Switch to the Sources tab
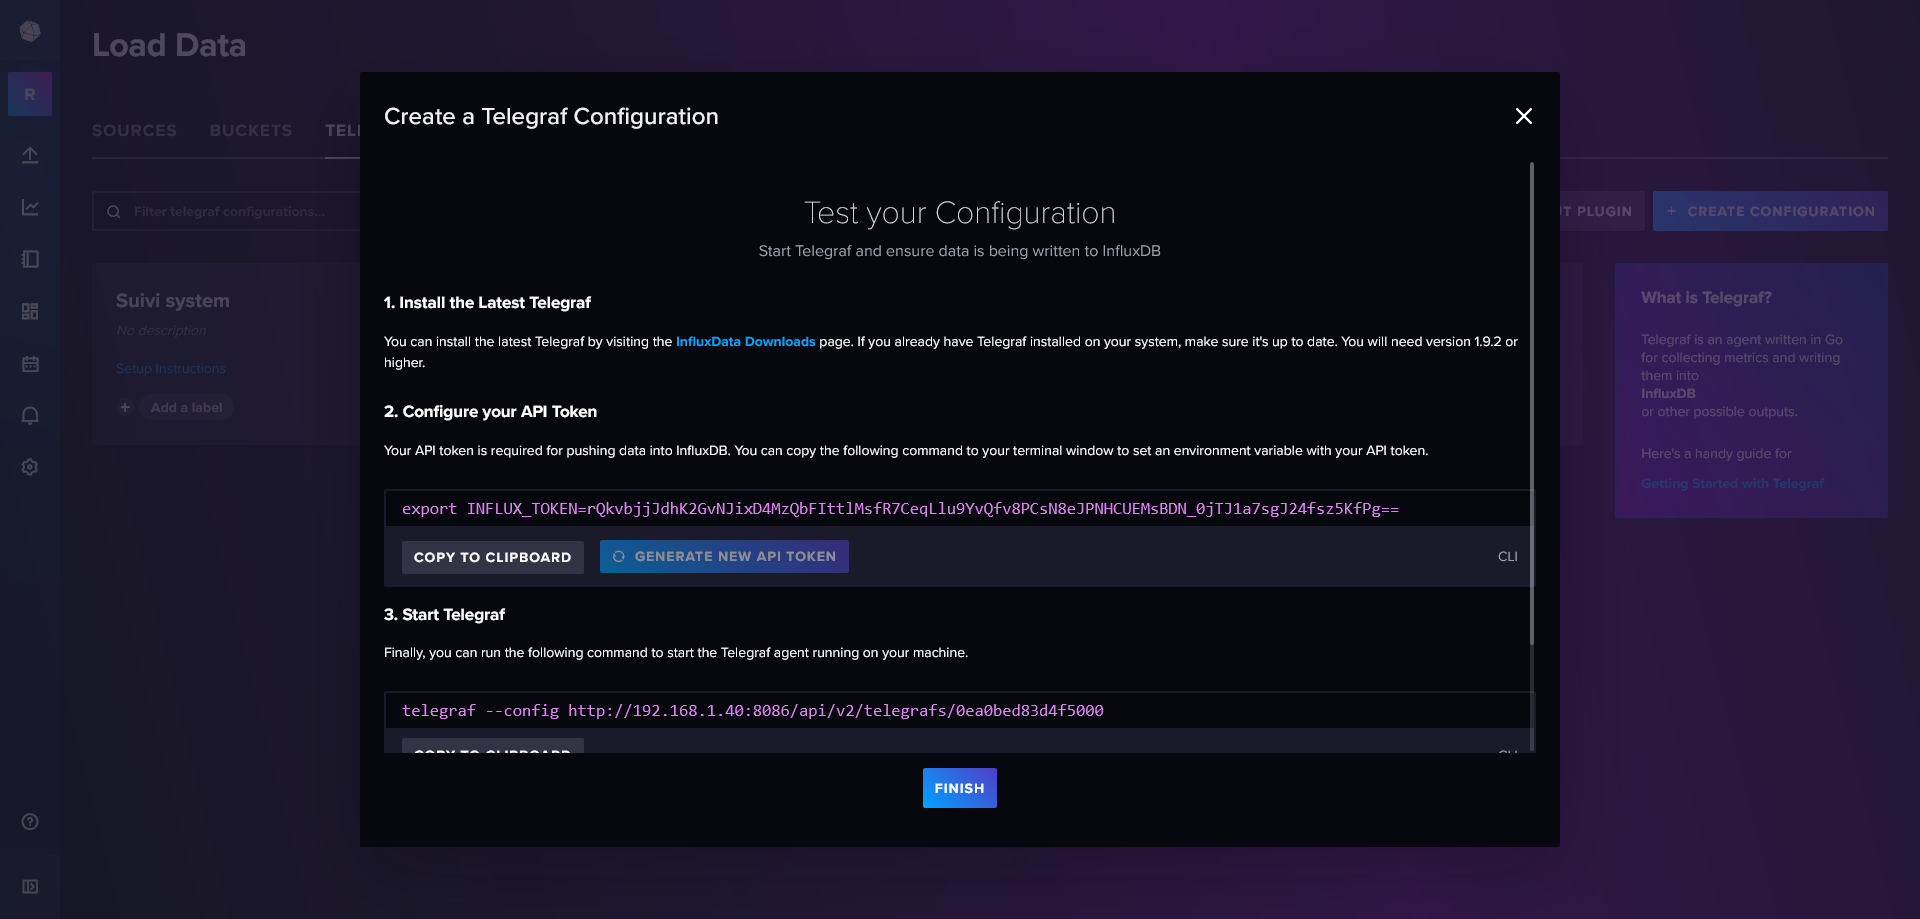Screen dimensions: 1920x919 (x=134, y=131)
